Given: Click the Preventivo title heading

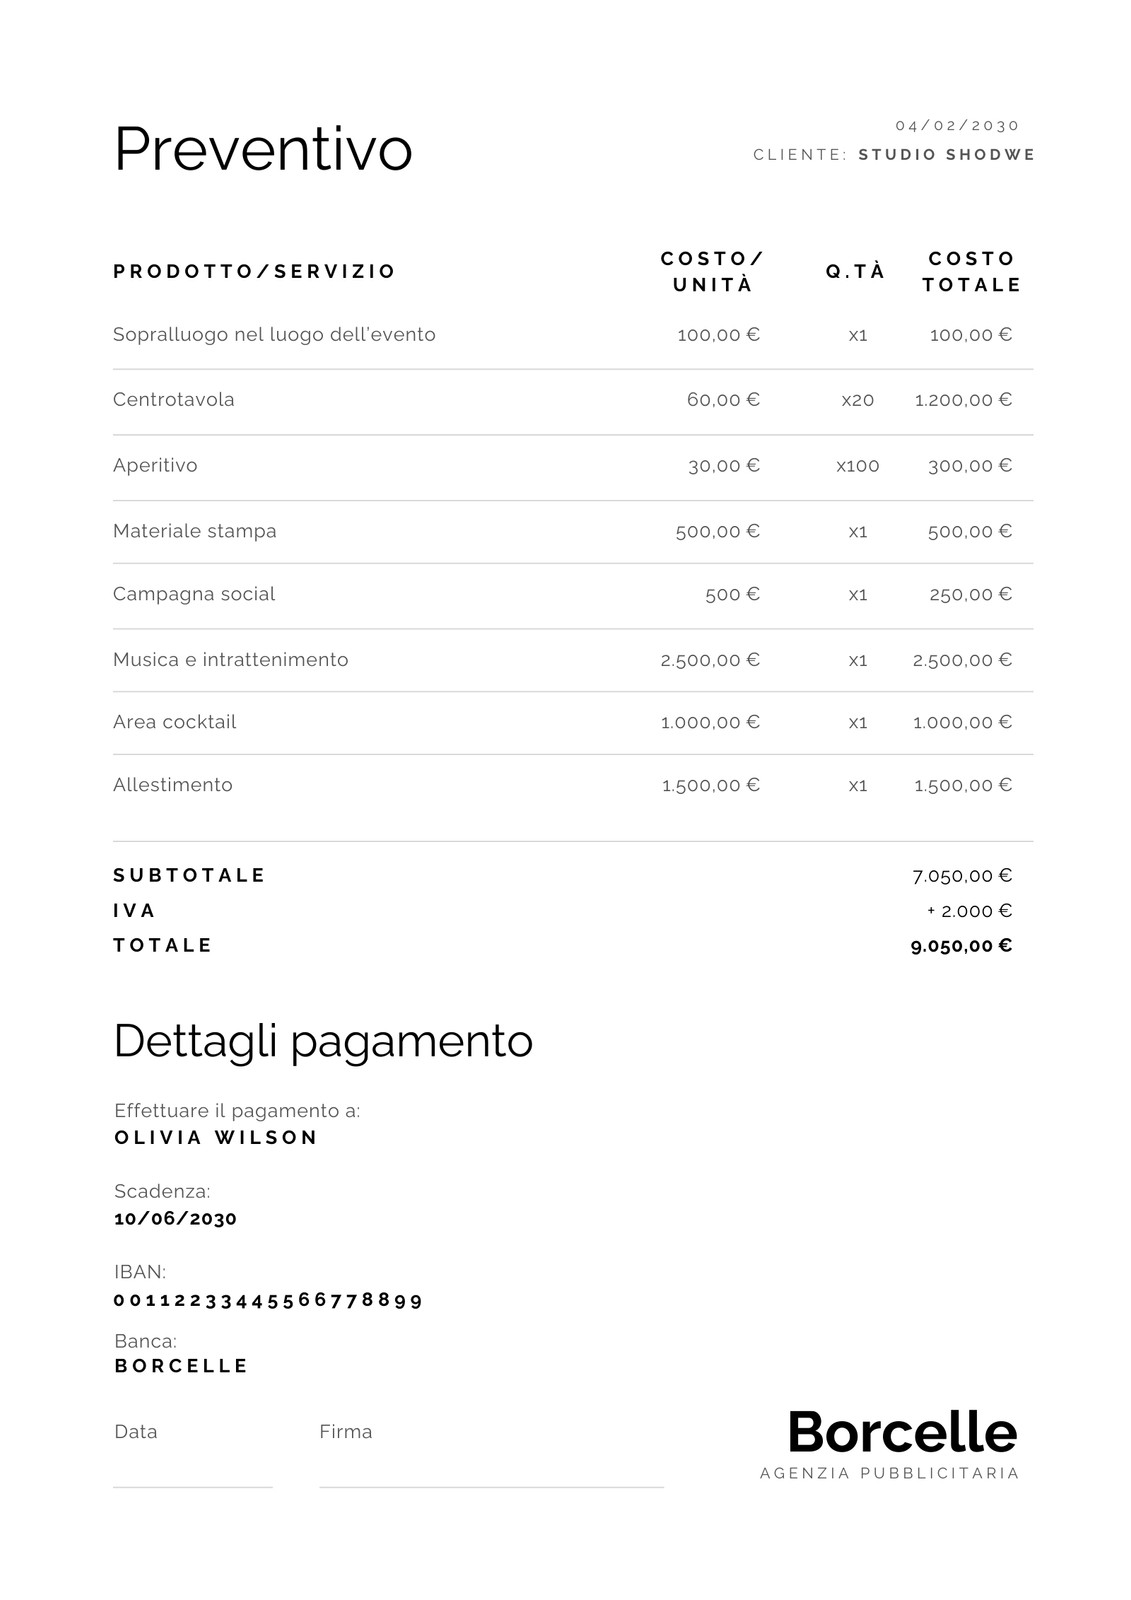Looking at the screenshot, I should coord(263,151).
